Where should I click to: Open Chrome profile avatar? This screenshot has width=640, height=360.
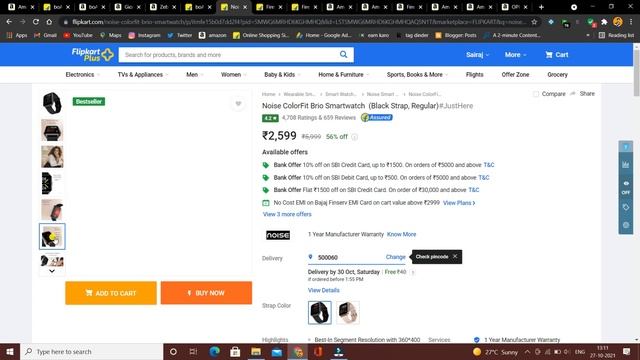pos(618,22)
